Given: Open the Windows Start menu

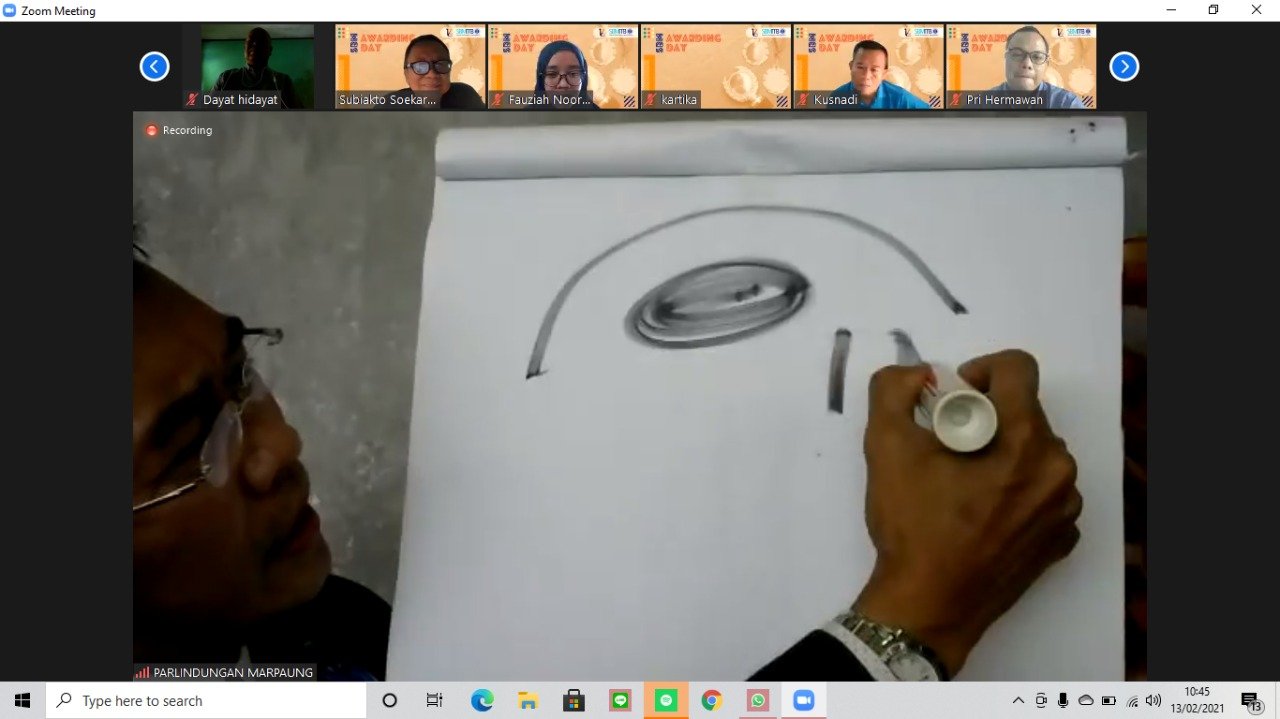Looking at the screenshot, I should click(22, 700).
